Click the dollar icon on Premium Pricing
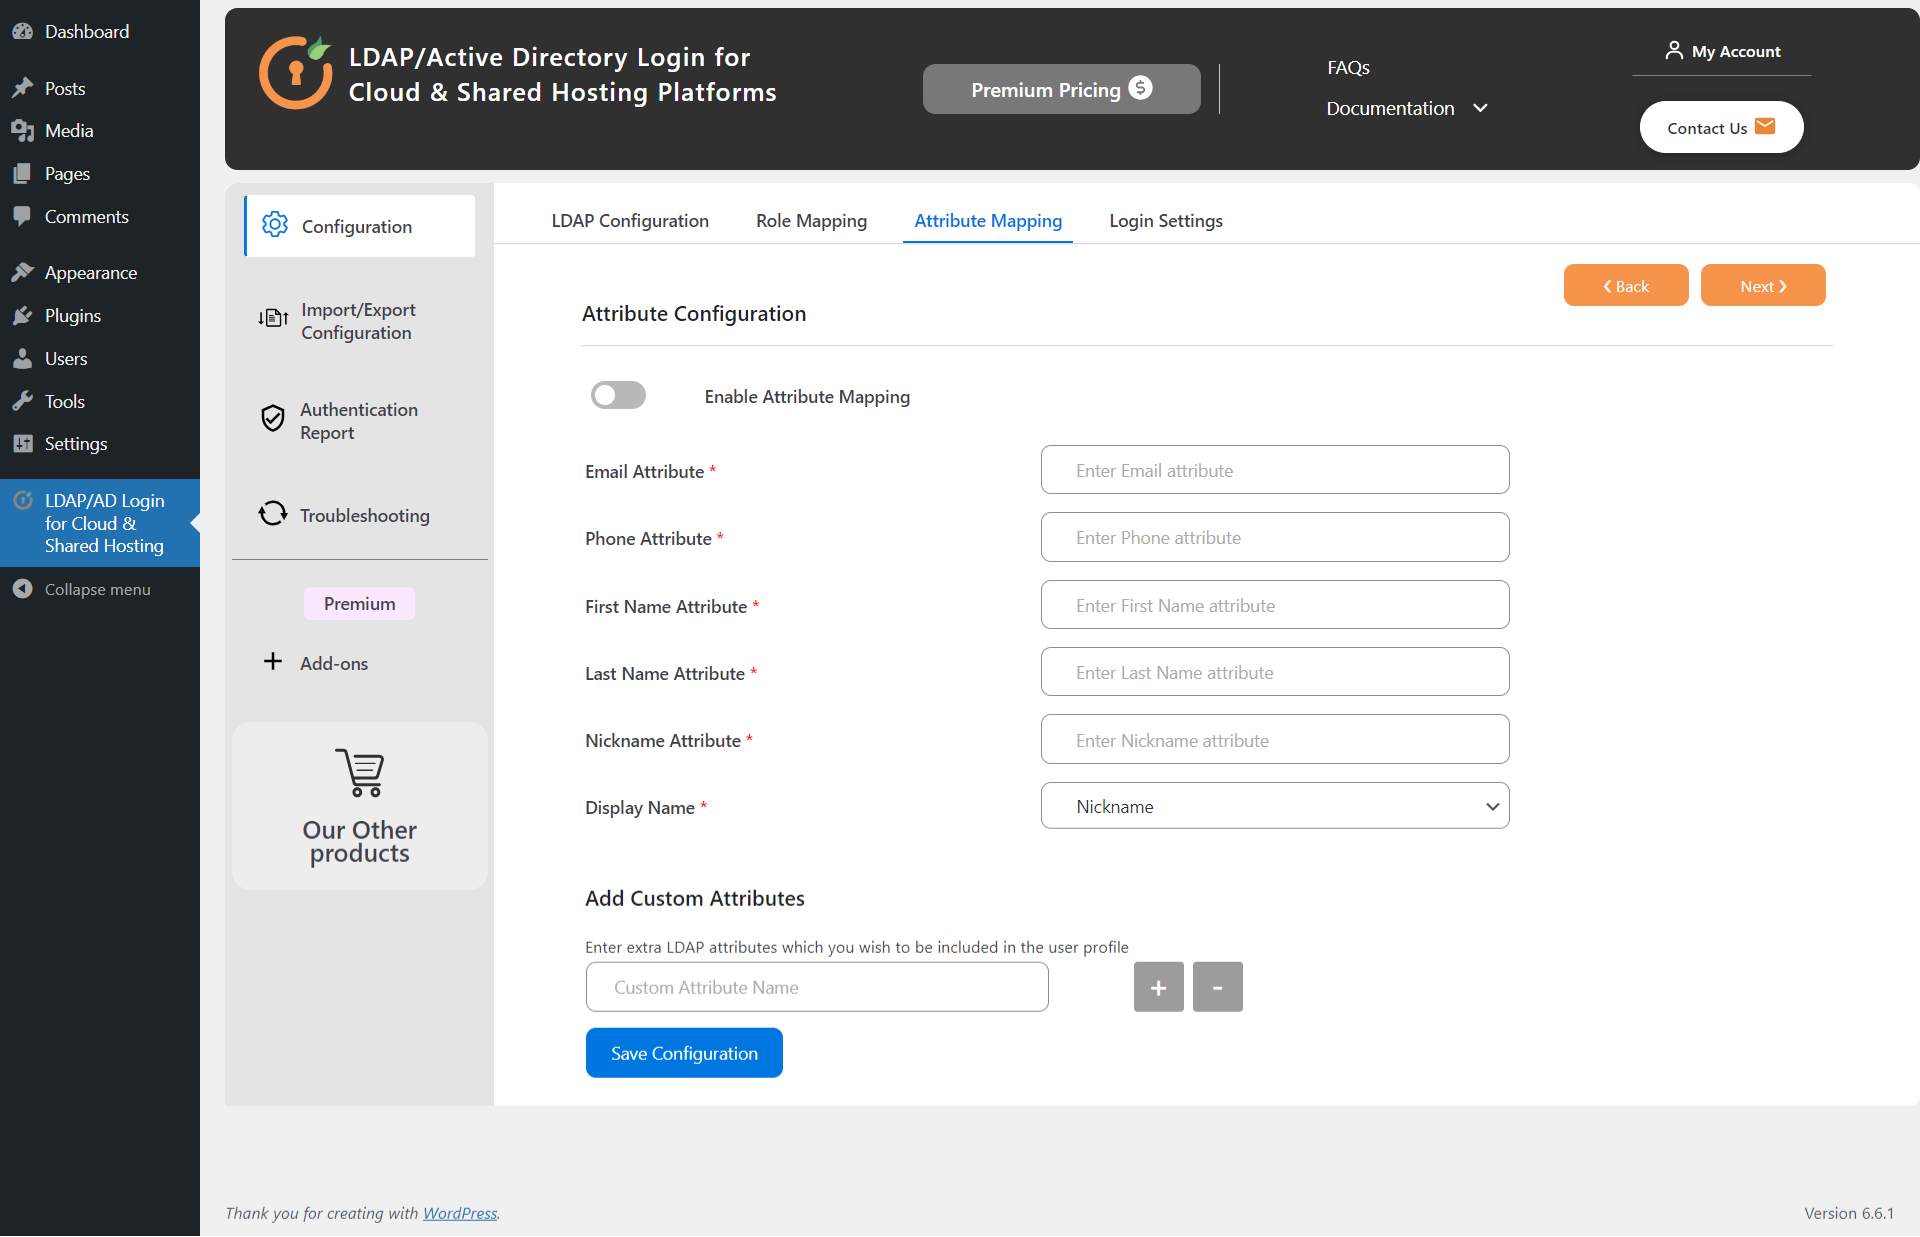The height and width of the screenshot is (1237, 1920). point(1141,88)
